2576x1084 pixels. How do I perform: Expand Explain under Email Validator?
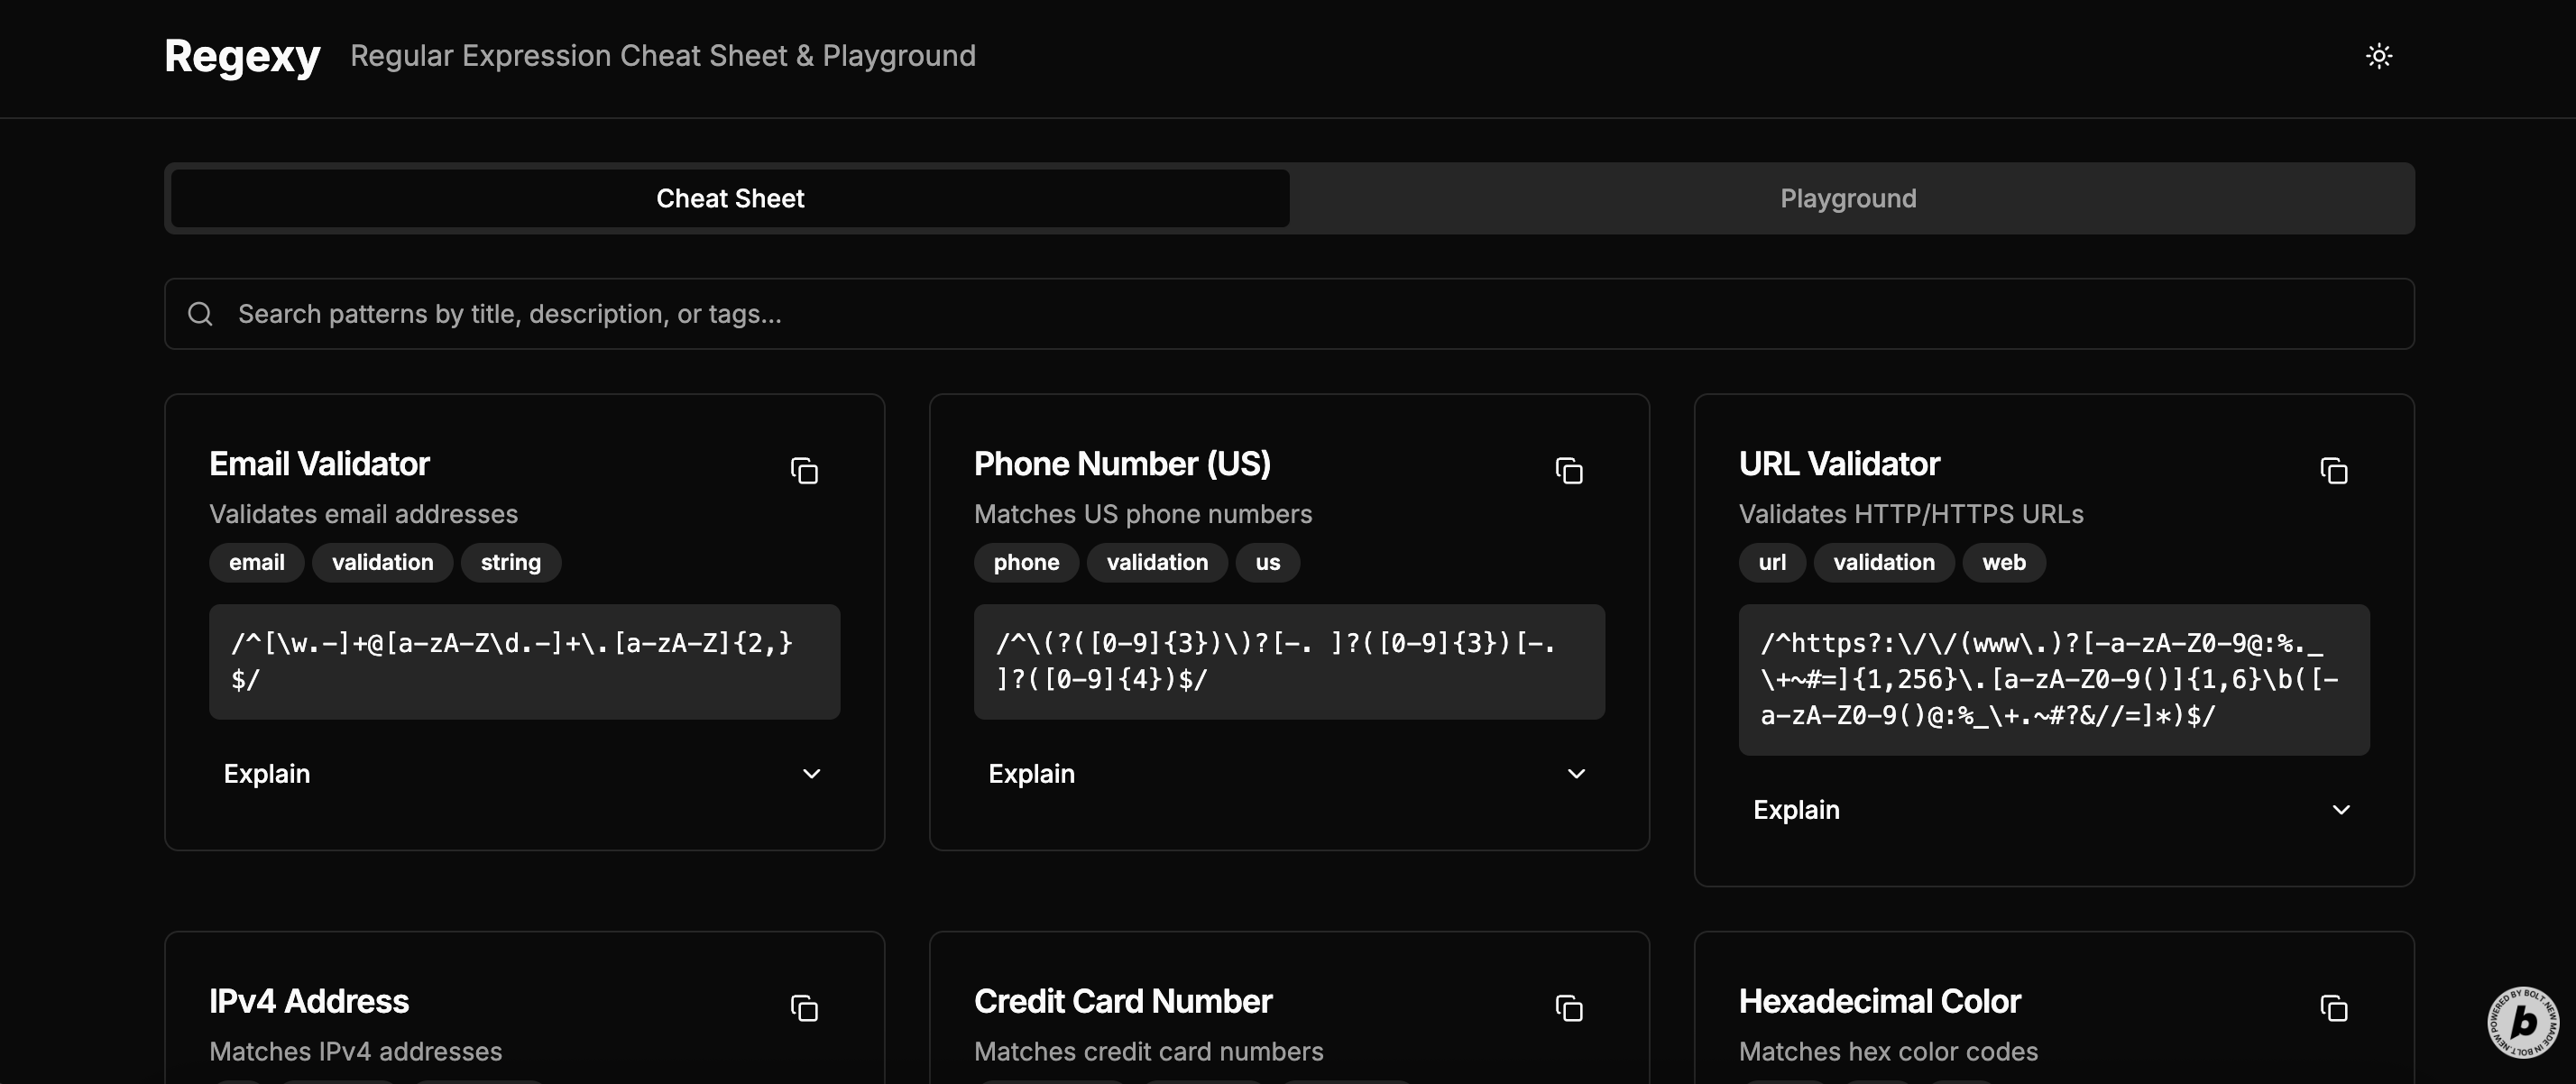tap(524, 774)
